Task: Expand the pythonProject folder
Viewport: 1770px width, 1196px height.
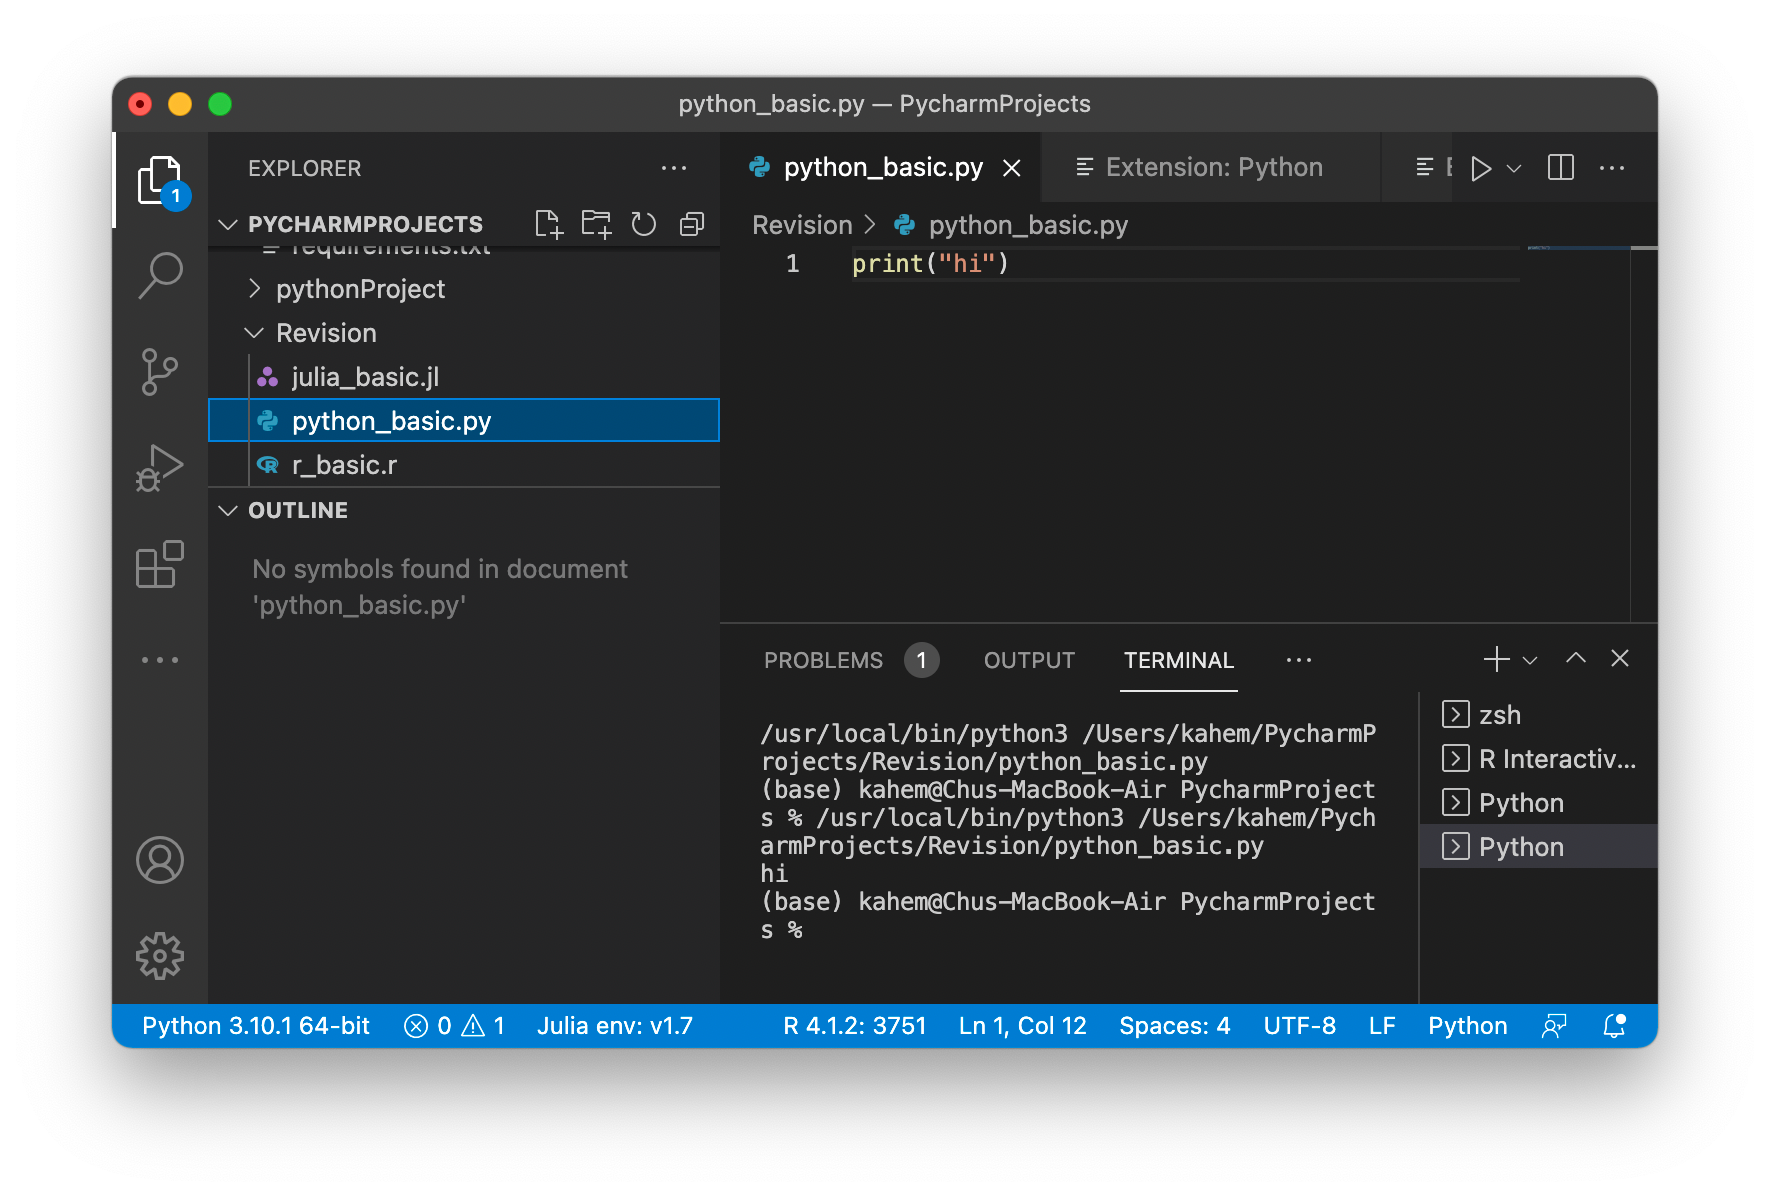Action: point(360,289)
